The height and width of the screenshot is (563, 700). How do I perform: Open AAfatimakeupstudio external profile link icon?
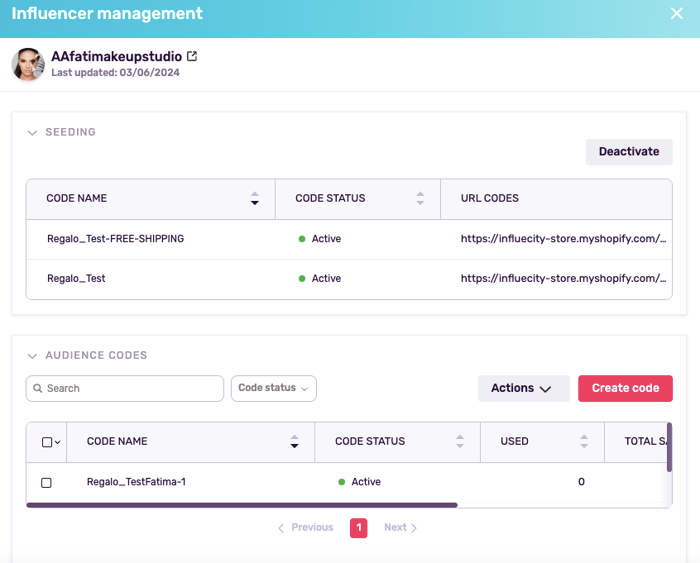coord(192,57)
